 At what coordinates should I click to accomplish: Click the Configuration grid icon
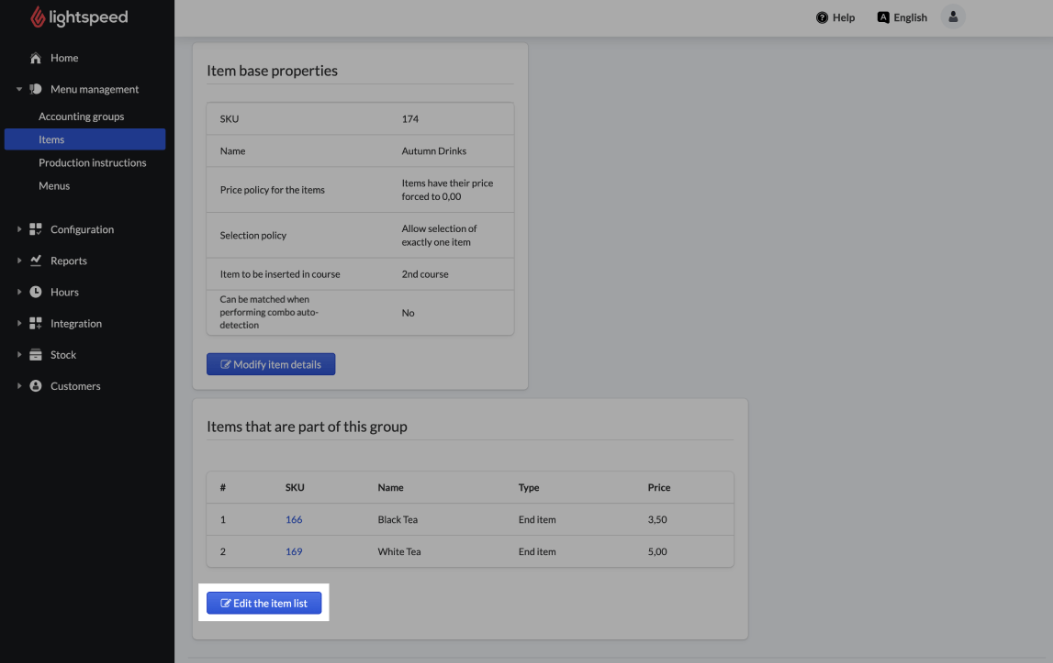coord(36,229)
